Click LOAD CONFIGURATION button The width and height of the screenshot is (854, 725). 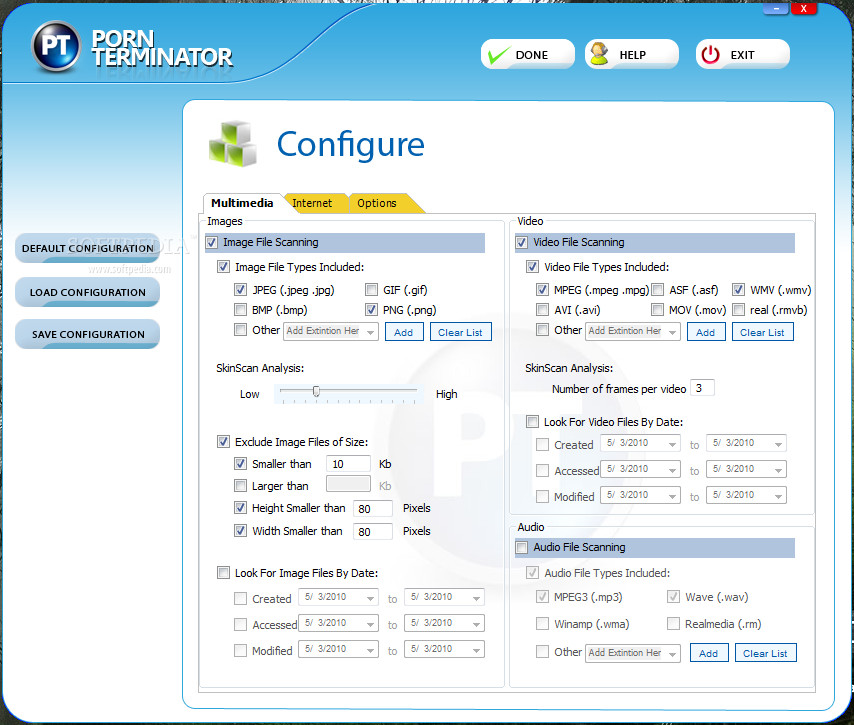pyautogui.click(x=88, y=293)
